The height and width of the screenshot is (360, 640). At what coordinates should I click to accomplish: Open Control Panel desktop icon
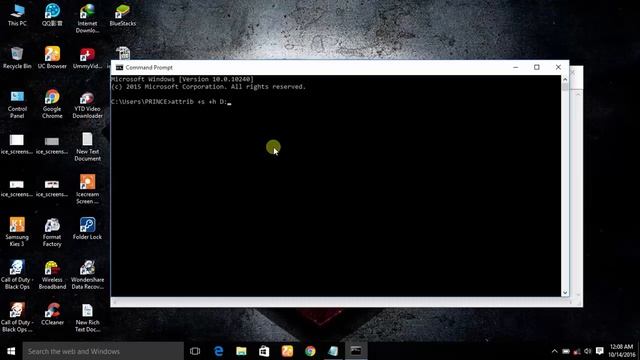pos(17,104)
